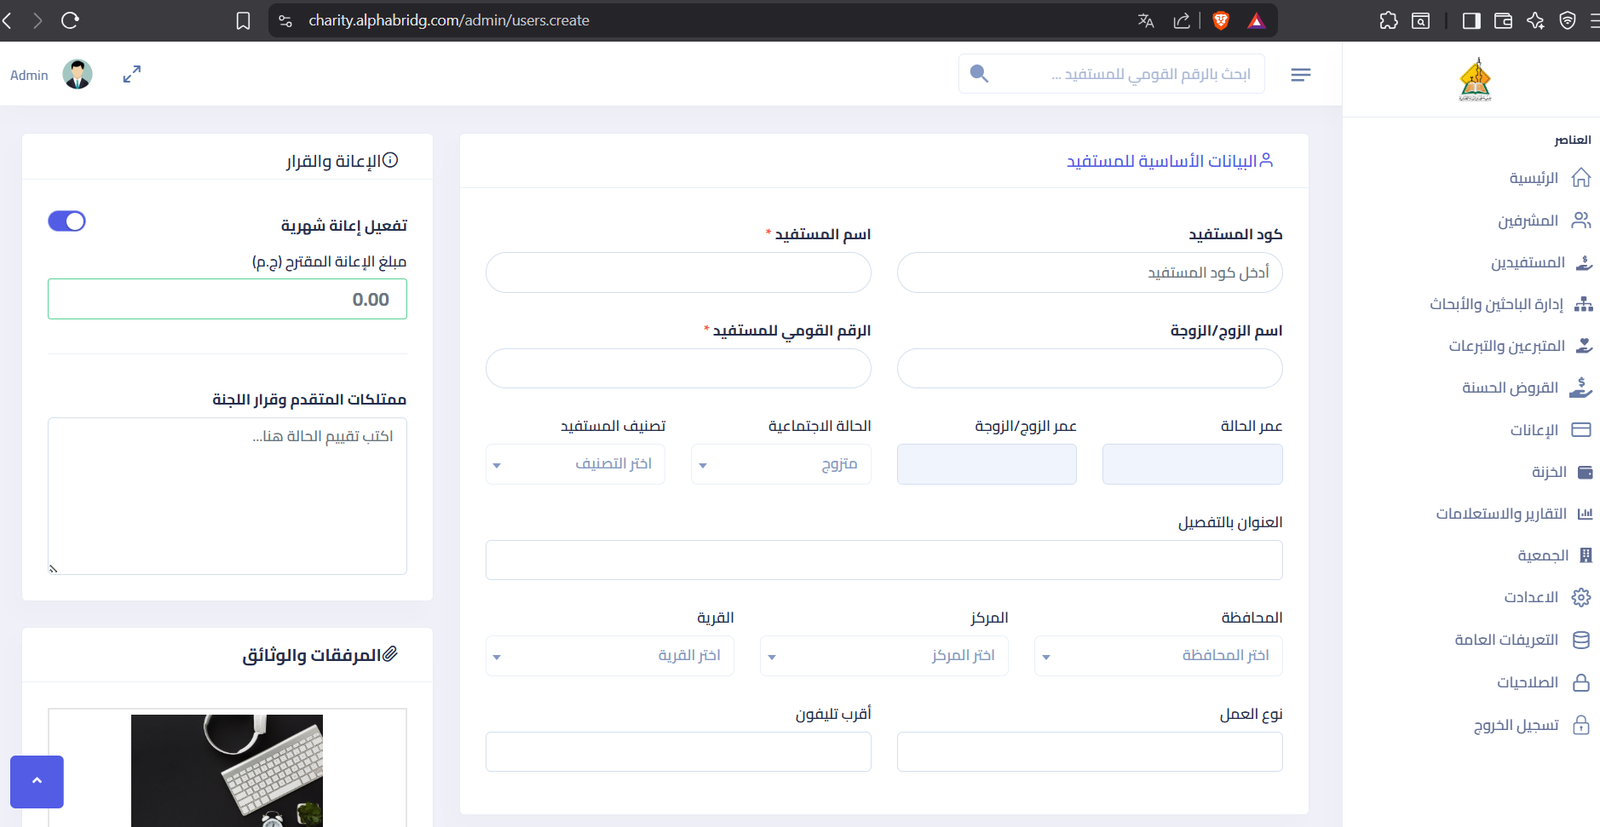This screenshot has width=1600, height=827.
Task: Open the browser translate page icon
Action: tap(1146, 20)
